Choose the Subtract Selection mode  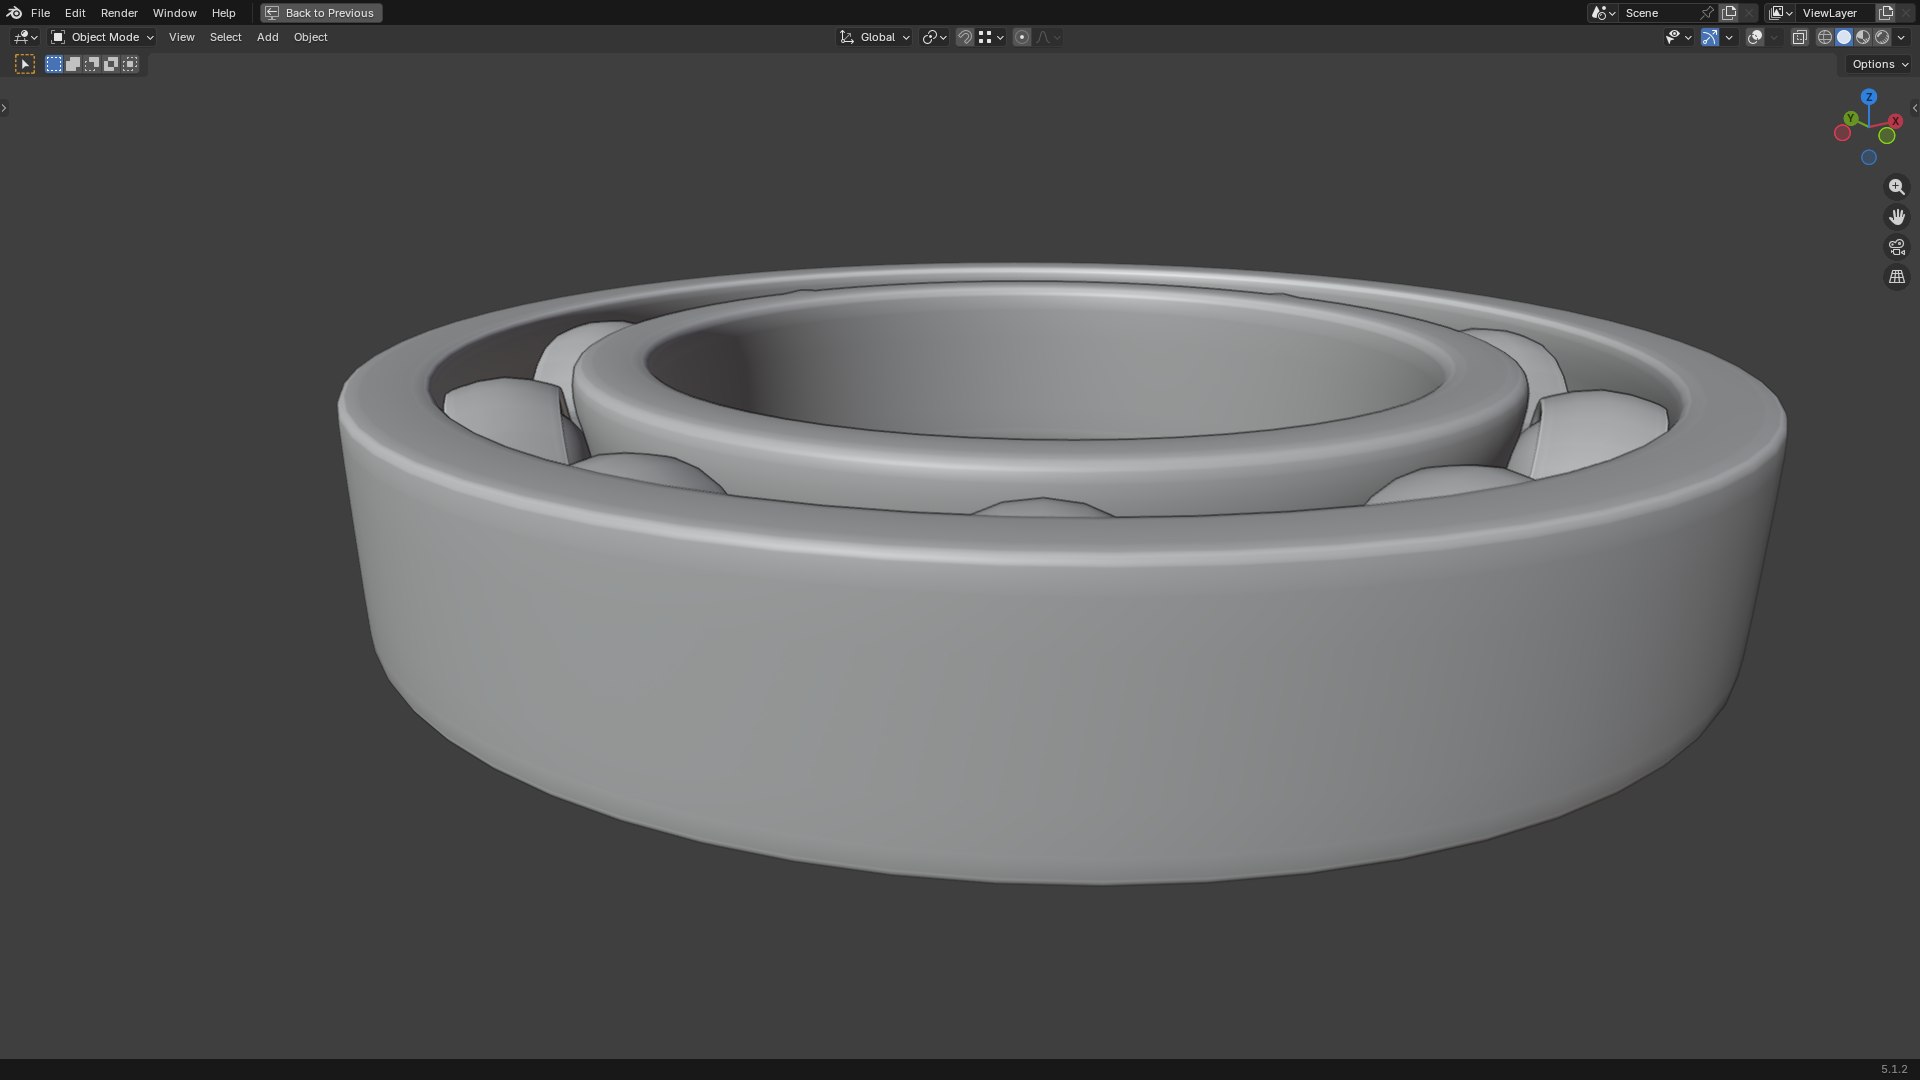point(92,64)
